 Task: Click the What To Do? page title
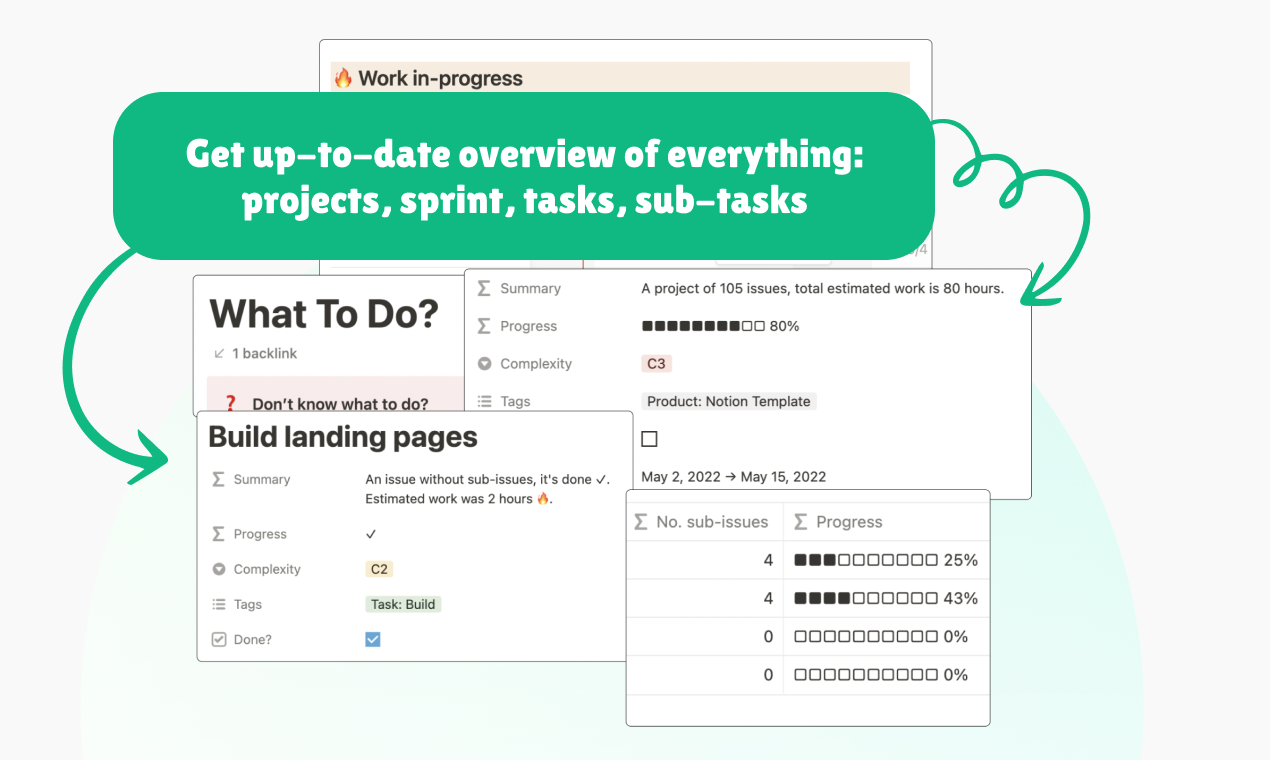tap(324, 314)
